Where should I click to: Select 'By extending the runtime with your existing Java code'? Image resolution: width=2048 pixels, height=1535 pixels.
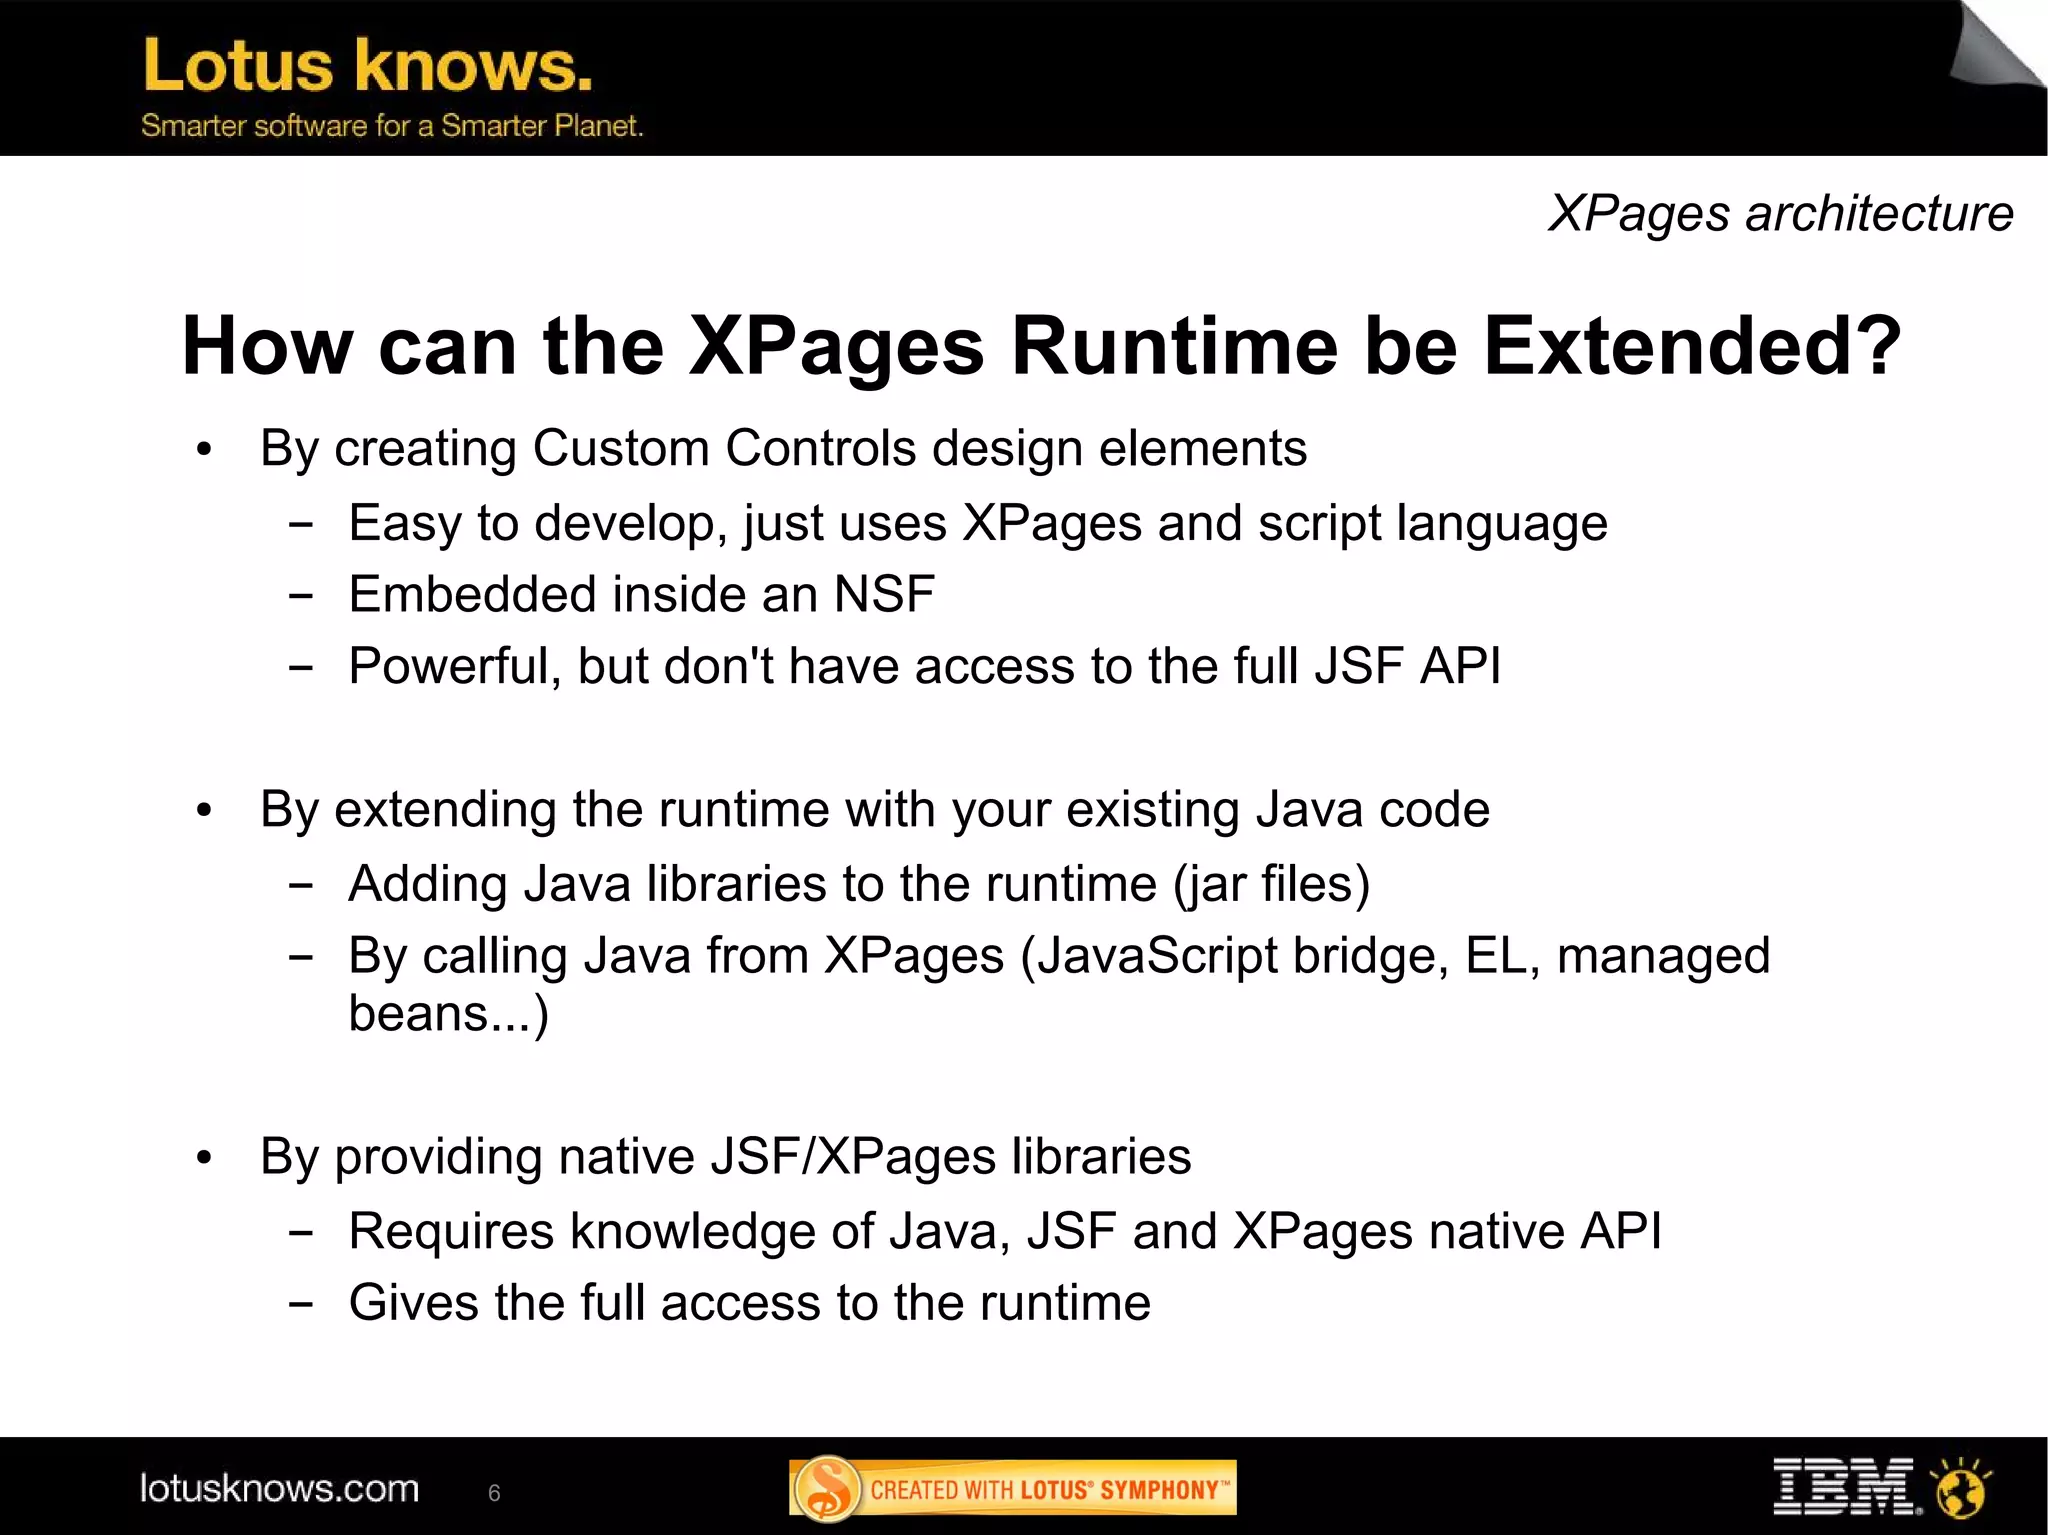point(875,810)
